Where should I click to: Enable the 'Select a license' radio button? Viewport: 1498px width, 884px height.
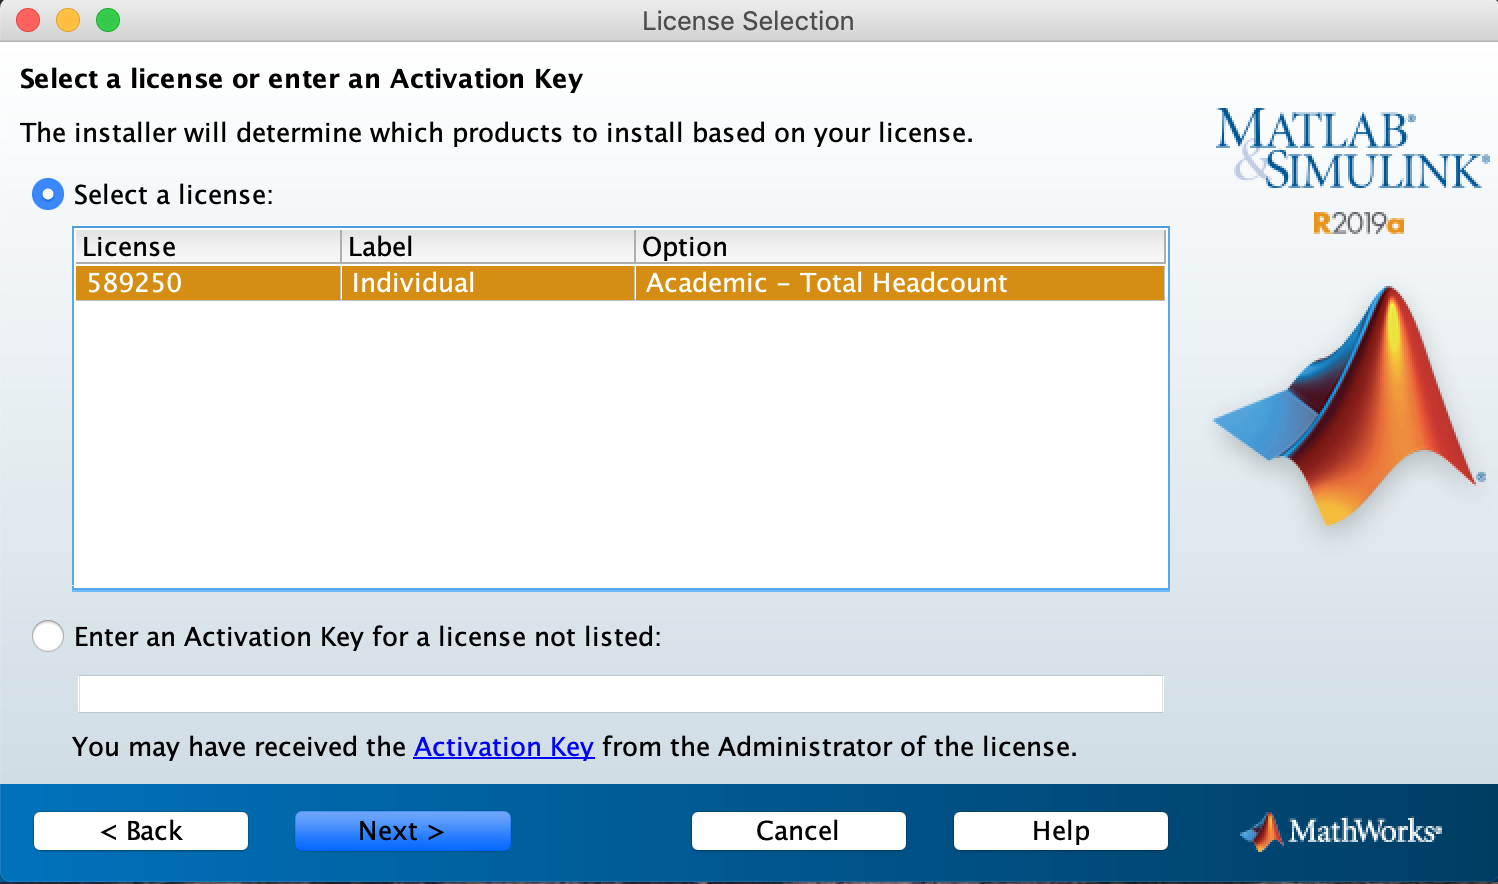pos(47,194)
